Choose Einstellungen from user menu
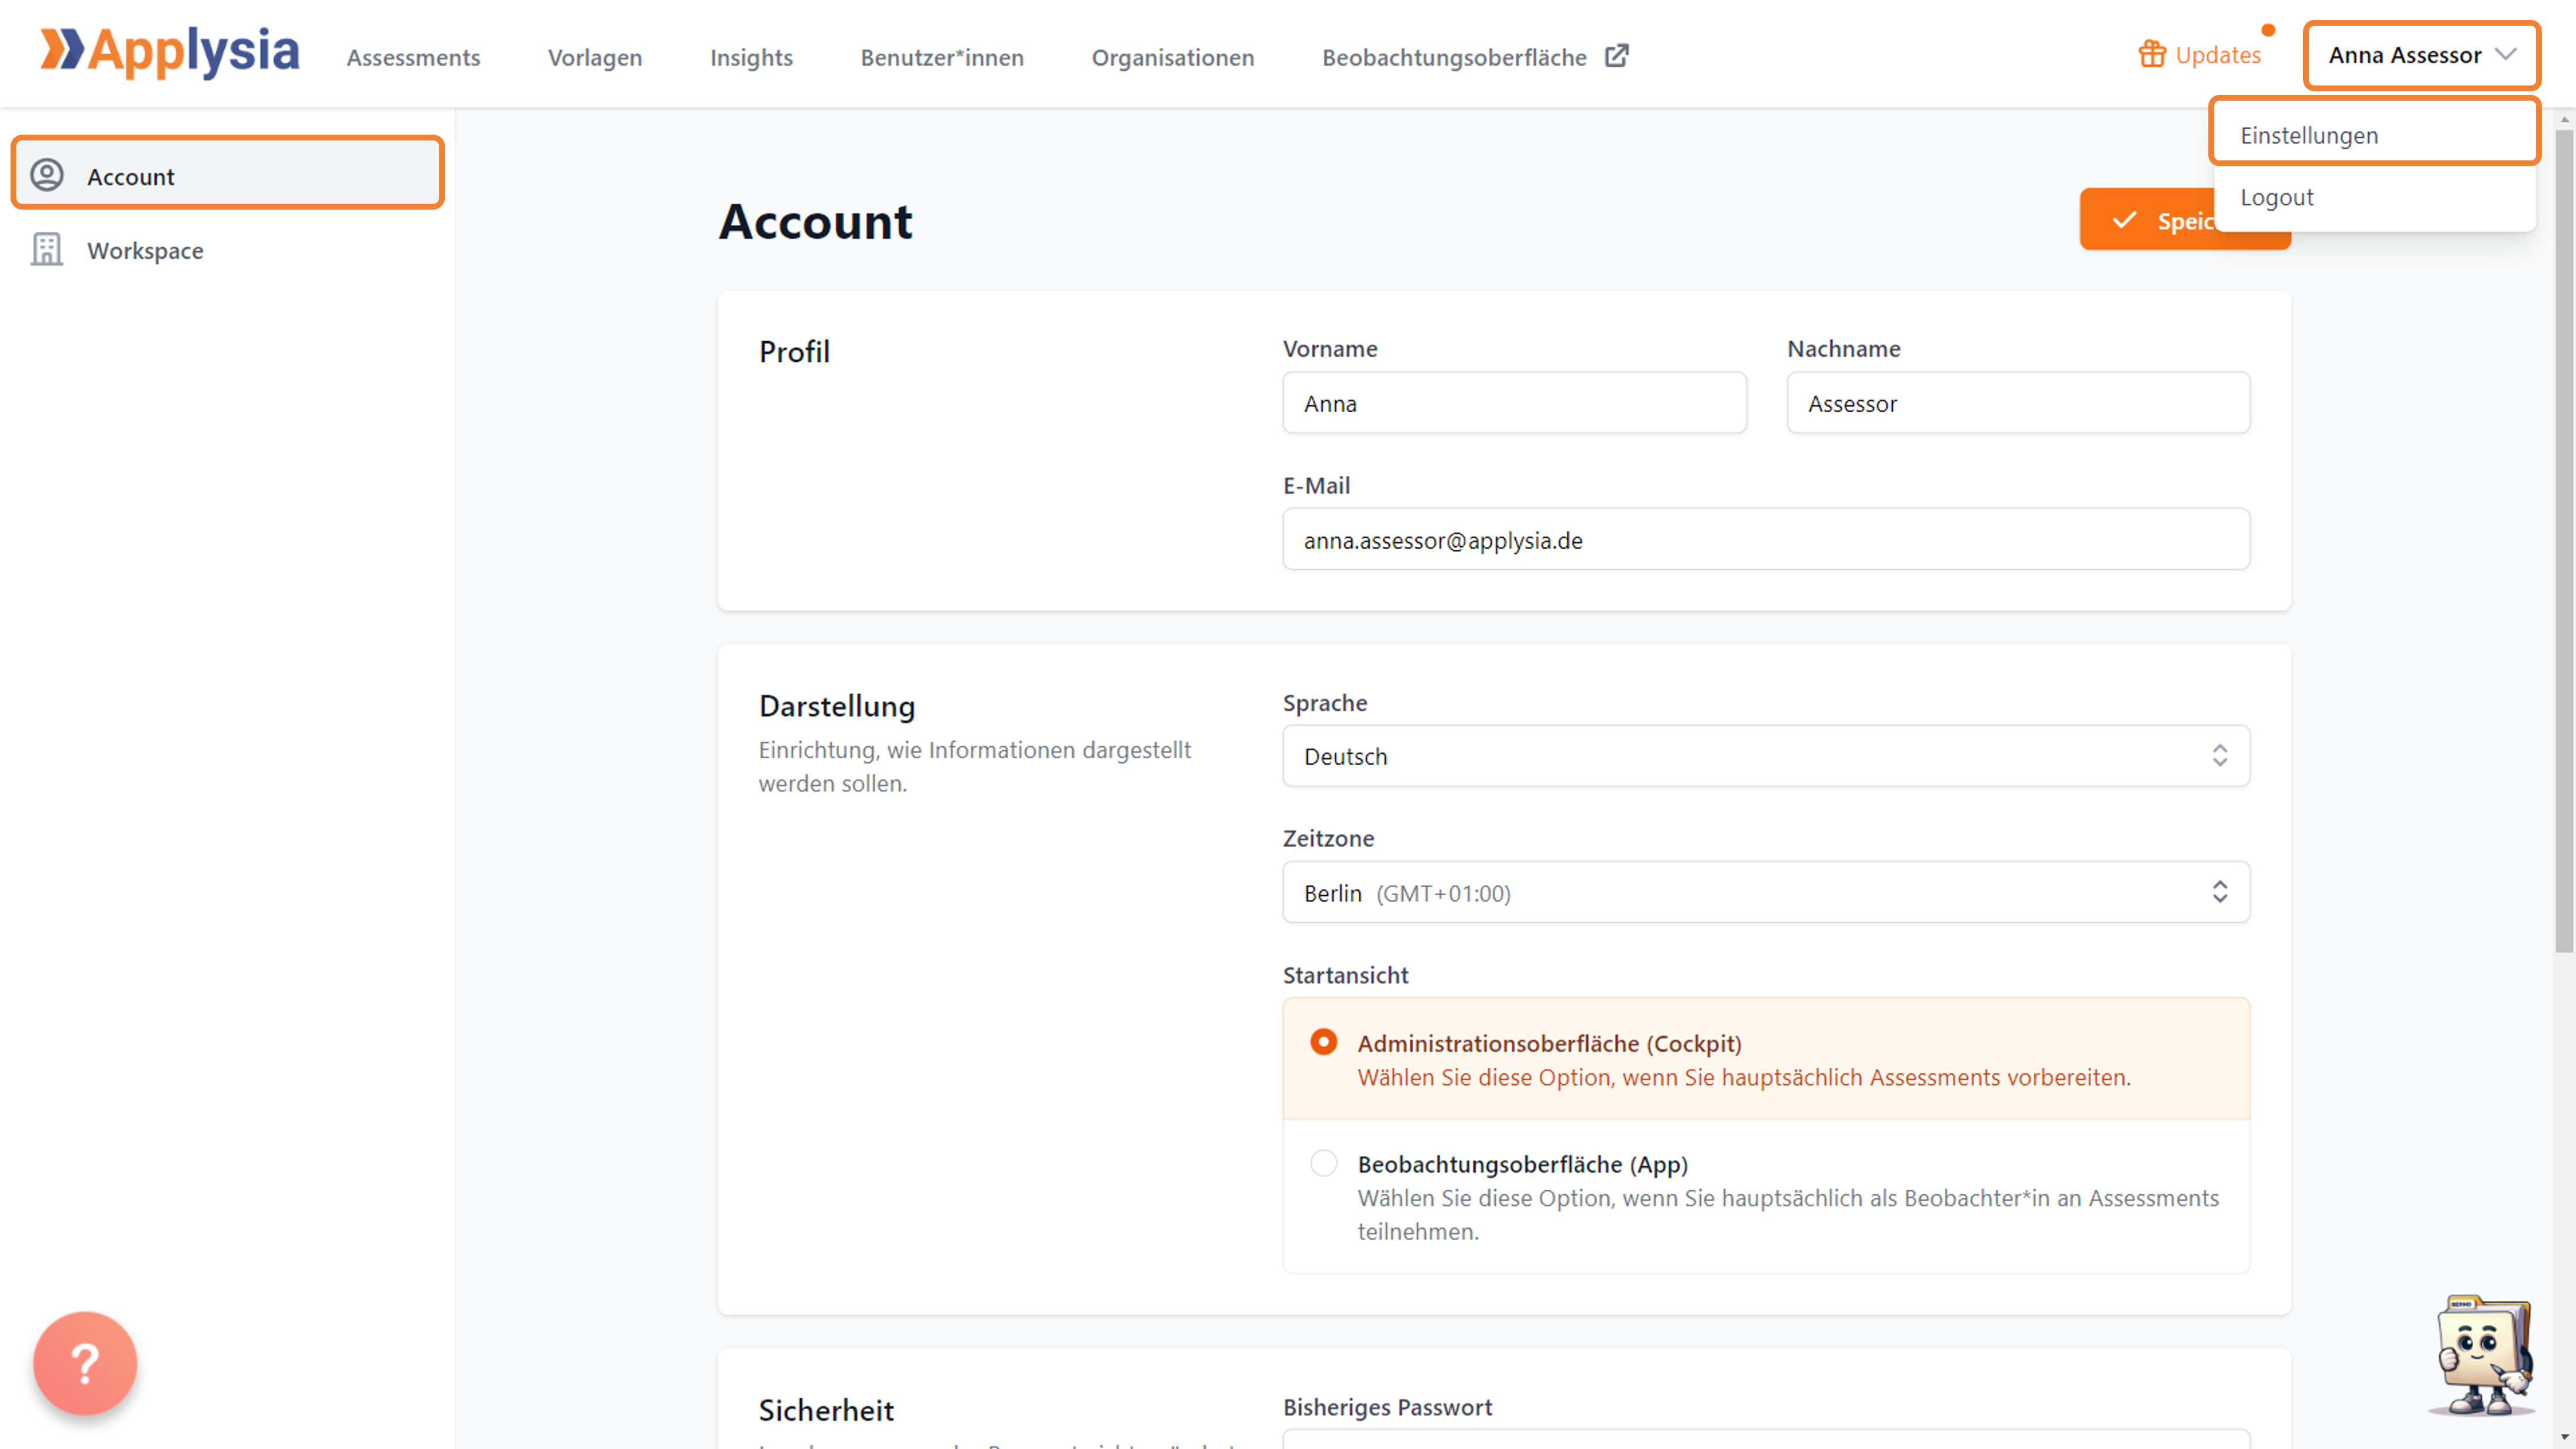Viewport: 2576px width, 1449px height. [2374, 134]
